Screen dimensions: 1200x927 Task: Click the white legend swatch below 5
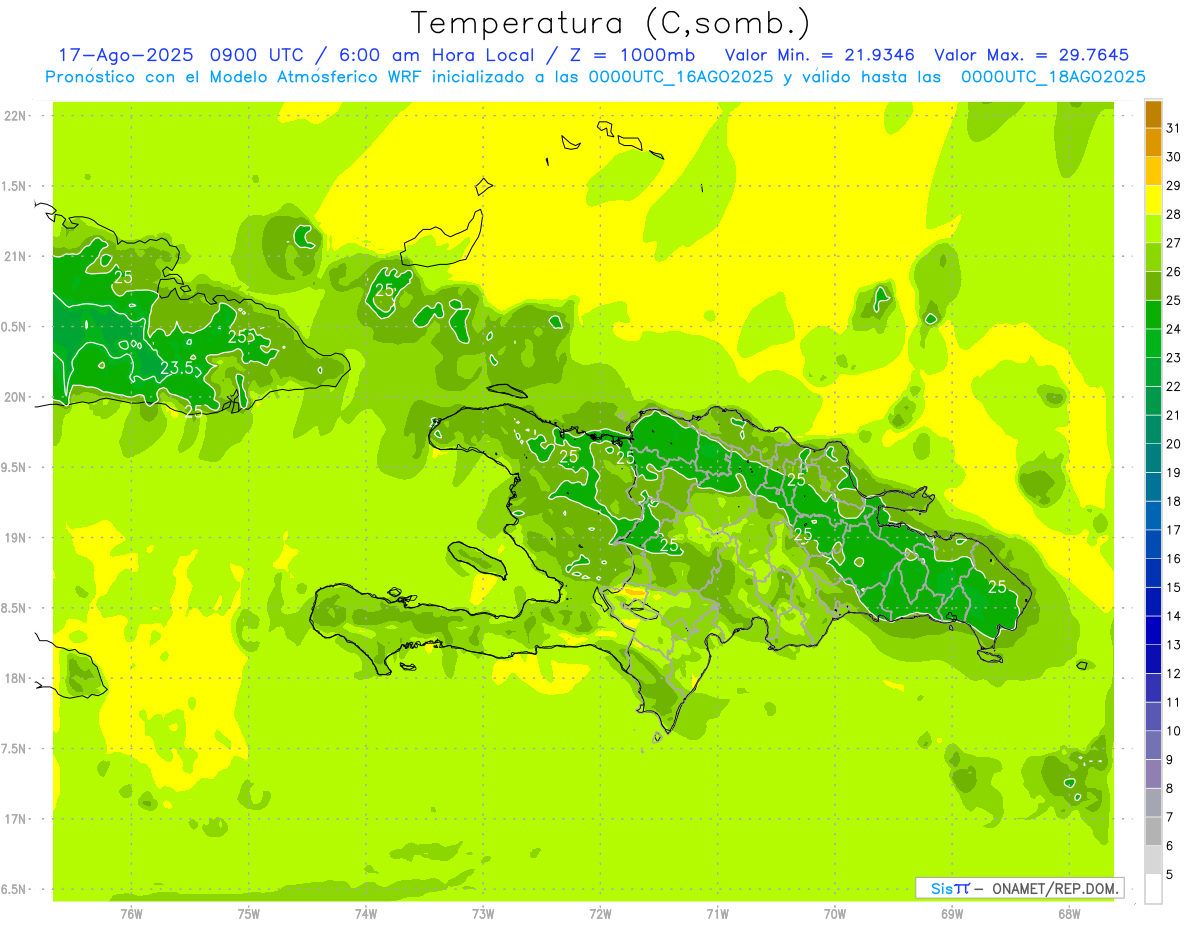pyautogui.click(x=1153, y=889)
